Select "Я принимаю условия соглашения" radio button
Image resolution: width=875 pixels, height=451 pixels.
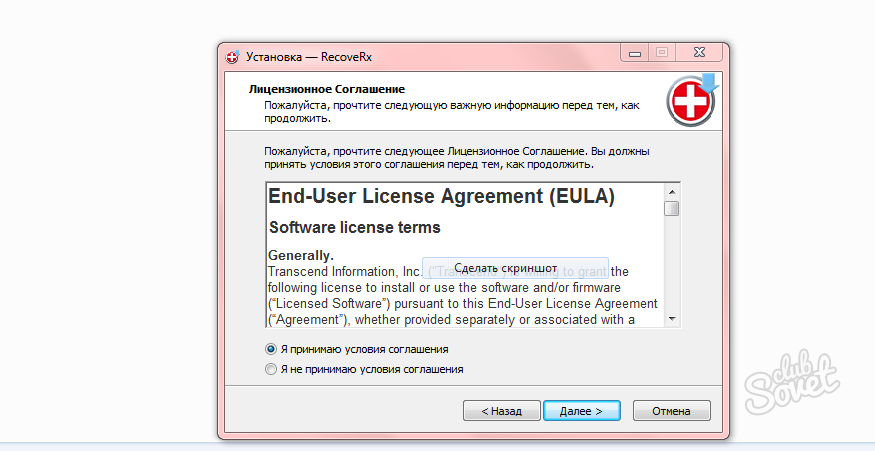(271, 349)
